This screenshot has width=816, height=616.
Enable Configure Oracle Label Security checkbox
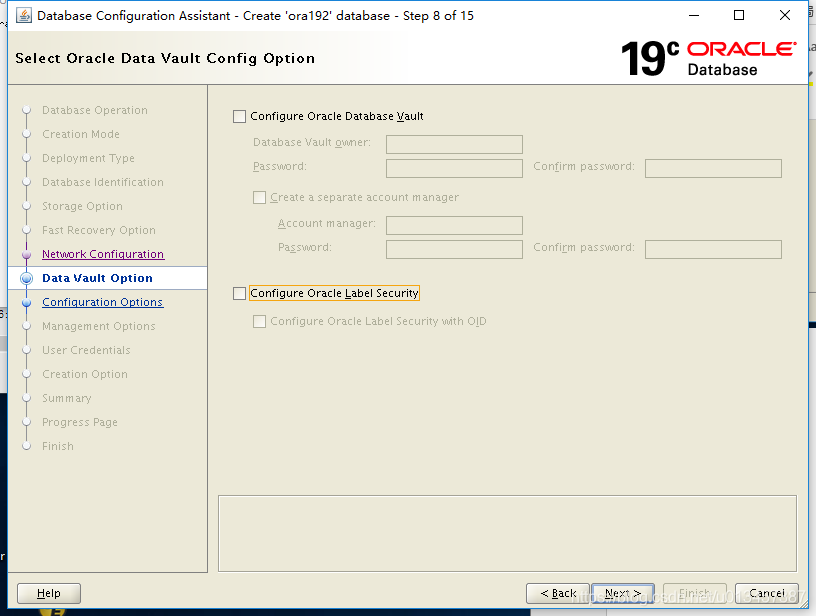[239, 293]
